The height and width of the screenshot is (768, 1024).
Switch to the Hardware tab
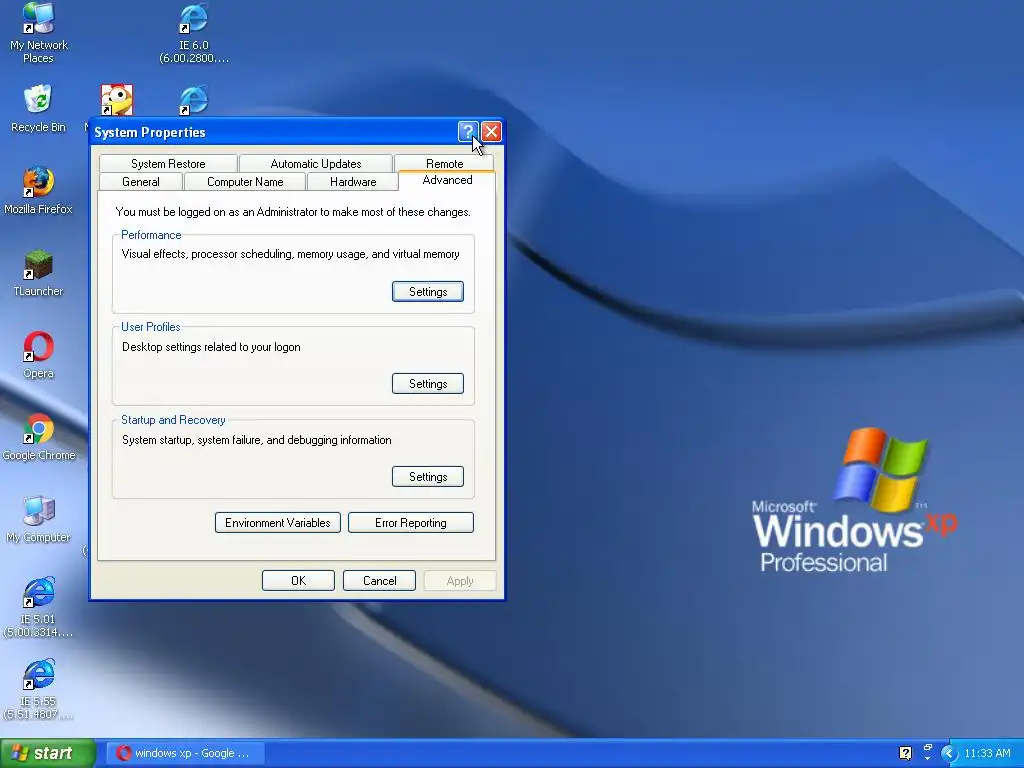pyautogui.click(x=353, y=182)
